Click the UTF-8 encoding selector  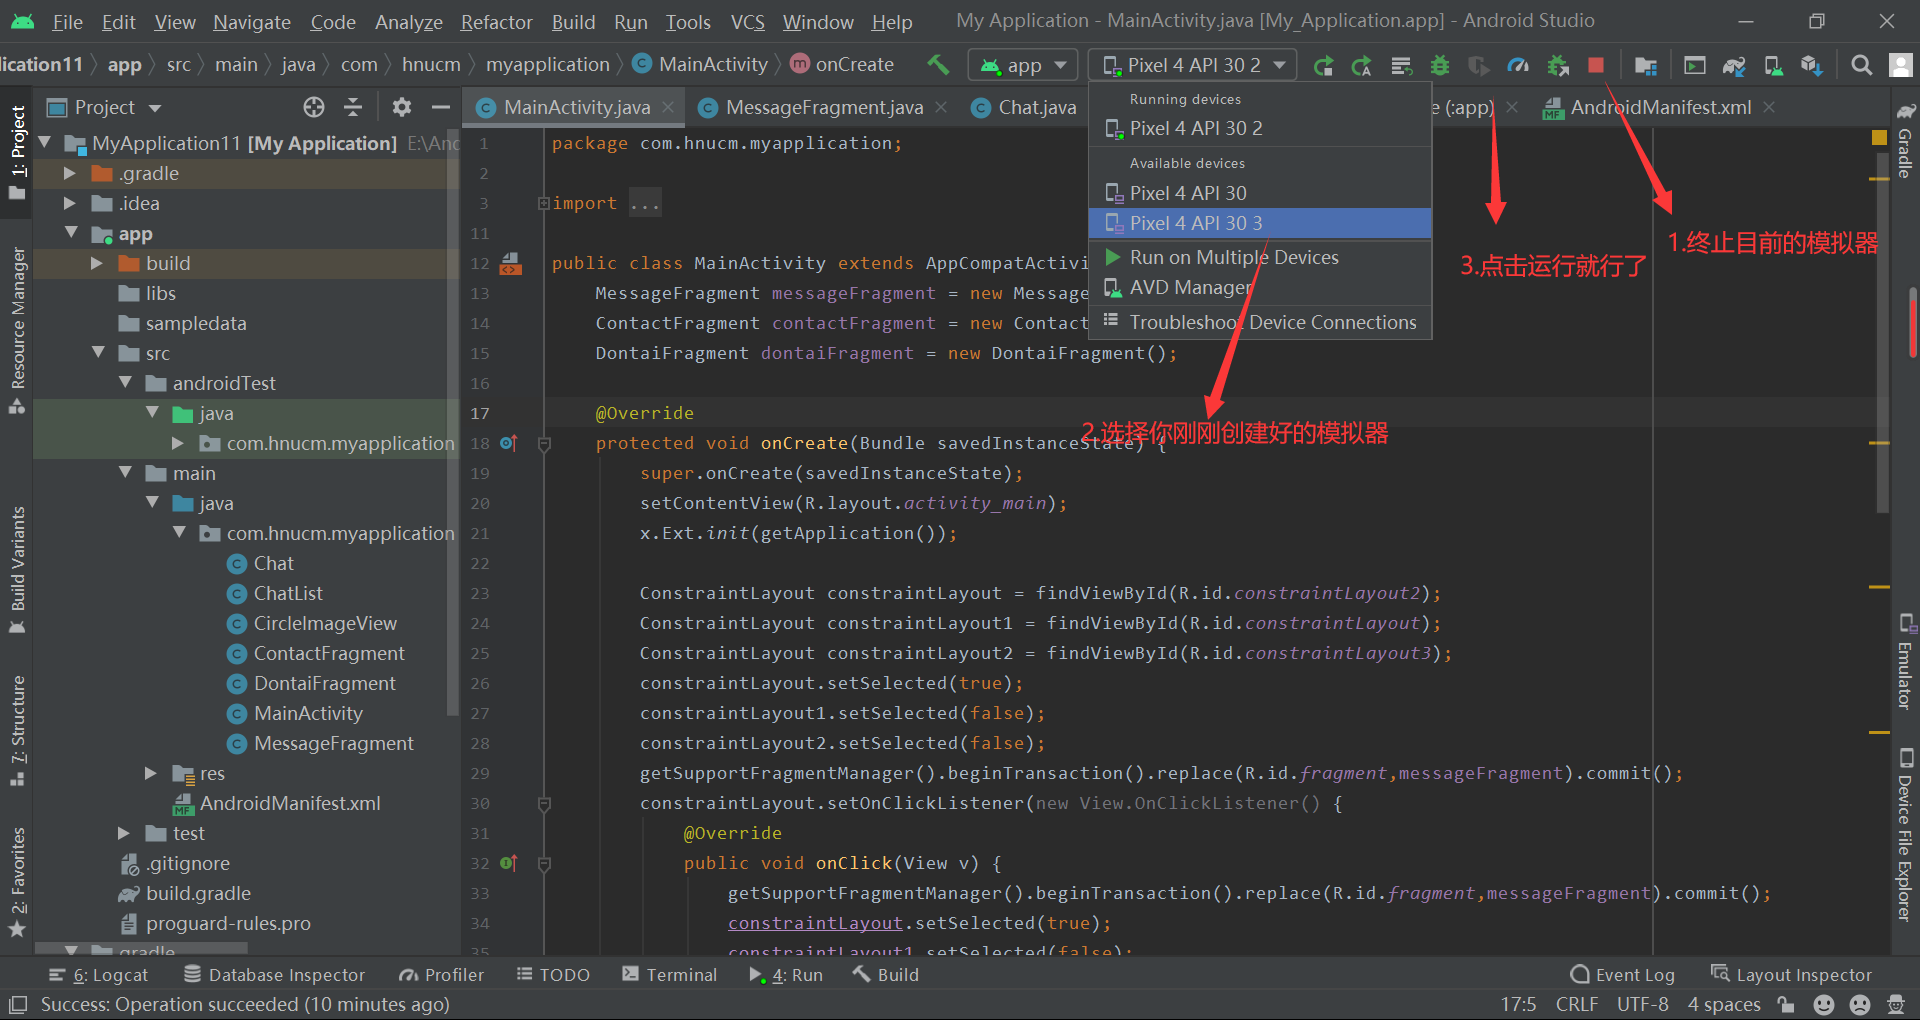click(x=1642, y=1004)
